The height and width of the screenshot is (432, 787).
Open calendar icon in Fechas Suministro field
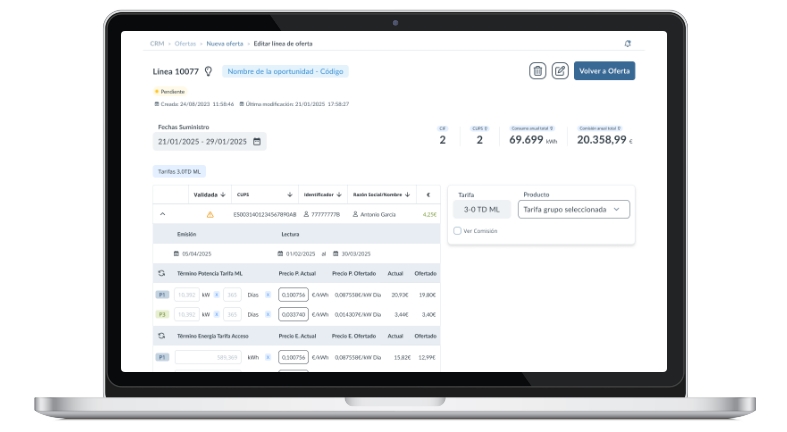point(257,142)
